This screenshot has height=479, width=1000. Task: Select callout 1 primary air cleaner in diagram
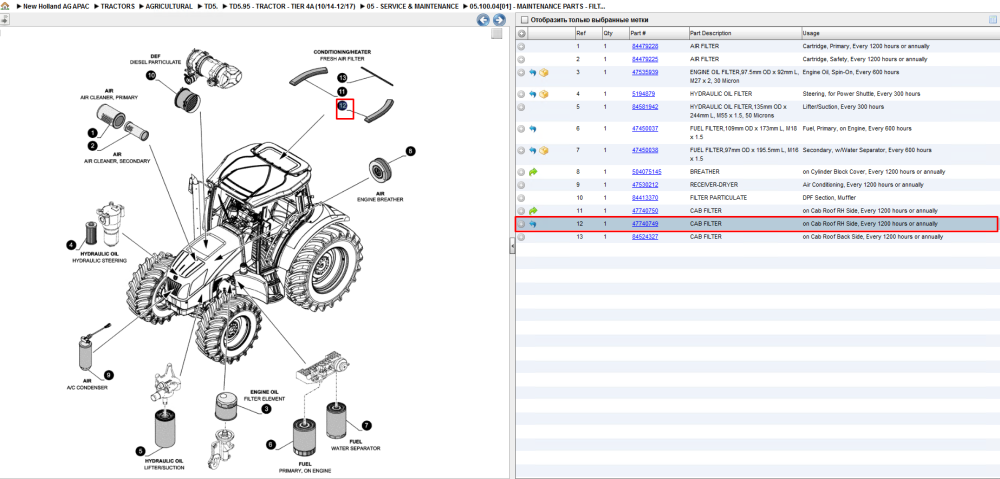(x=92, y=133)
